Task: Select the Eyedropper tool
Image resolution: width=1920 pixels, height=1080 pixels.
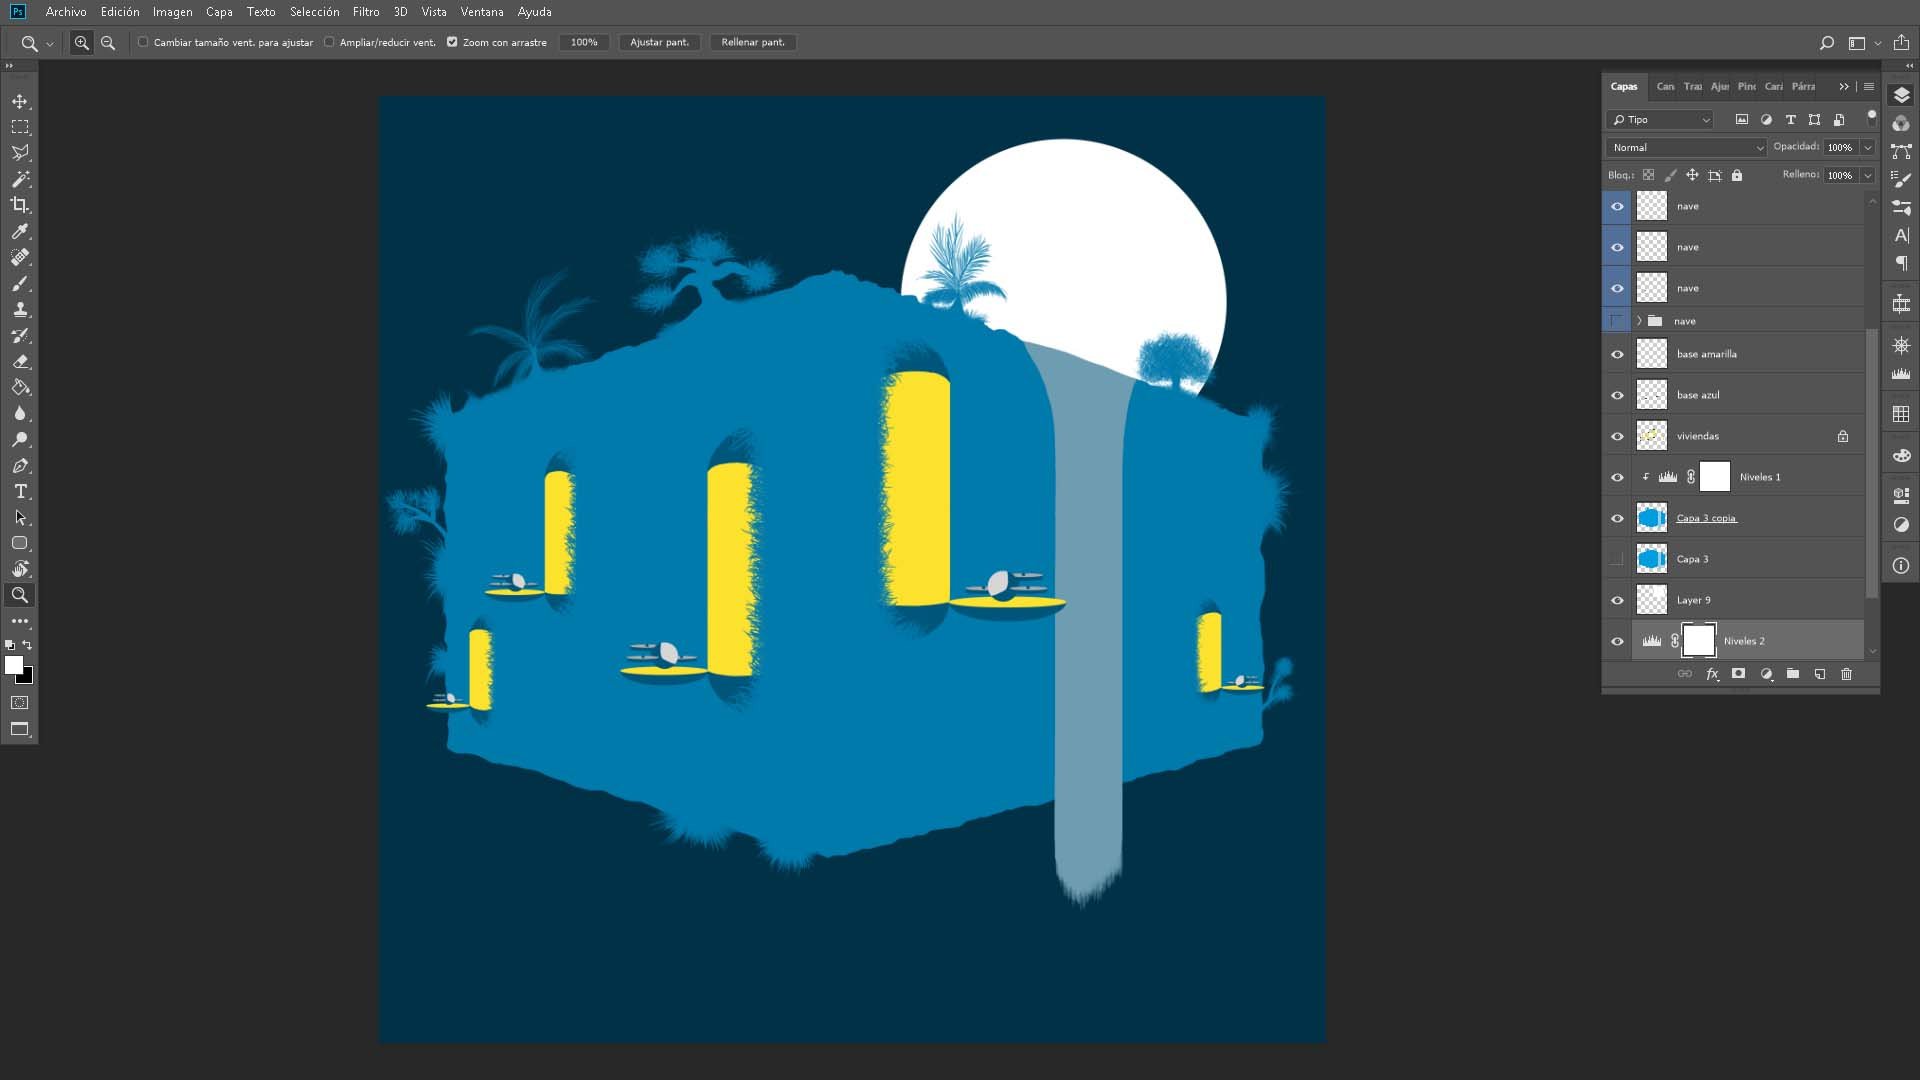Action: pyautogui.click(x=20, y=231)
